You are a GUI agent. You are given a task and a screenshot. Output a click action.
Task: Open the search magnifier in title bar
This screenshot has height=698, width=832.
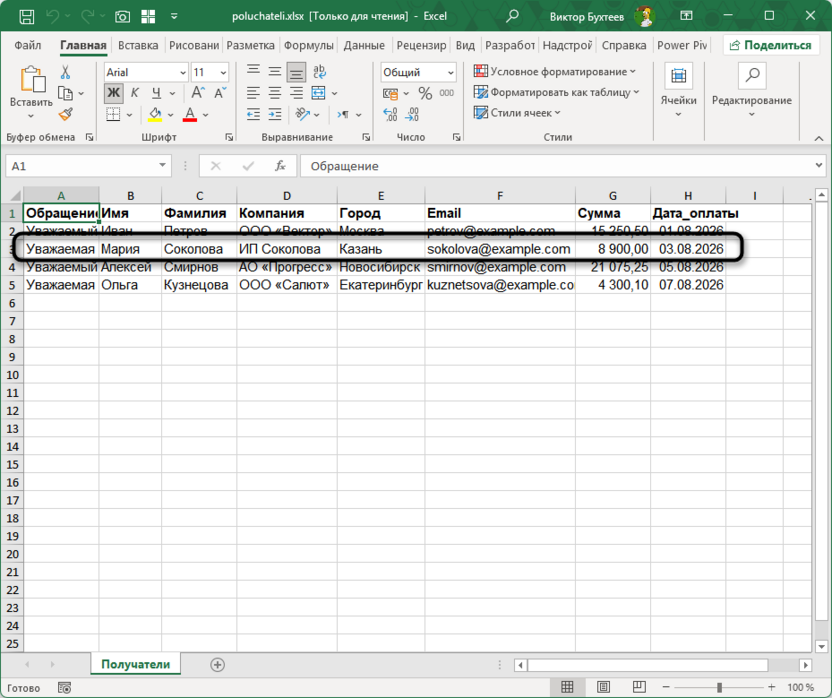[x=512, y=16]
